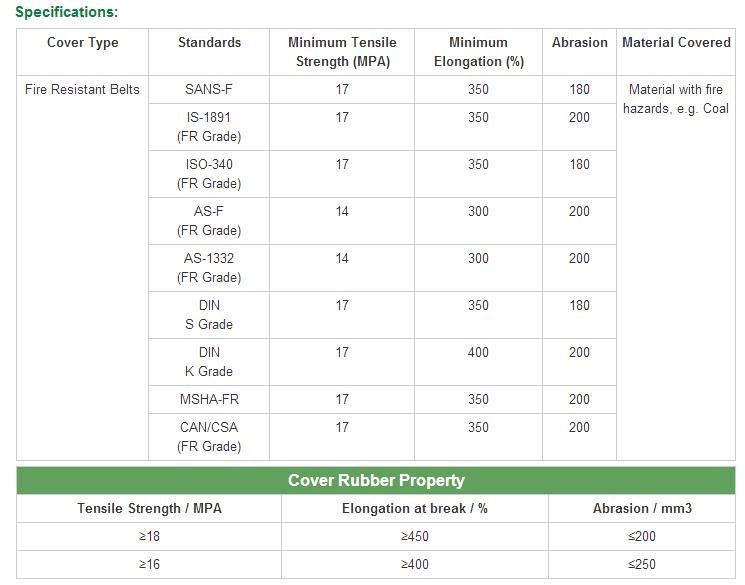Click the DIN K Grade cell

pos(209,361)
